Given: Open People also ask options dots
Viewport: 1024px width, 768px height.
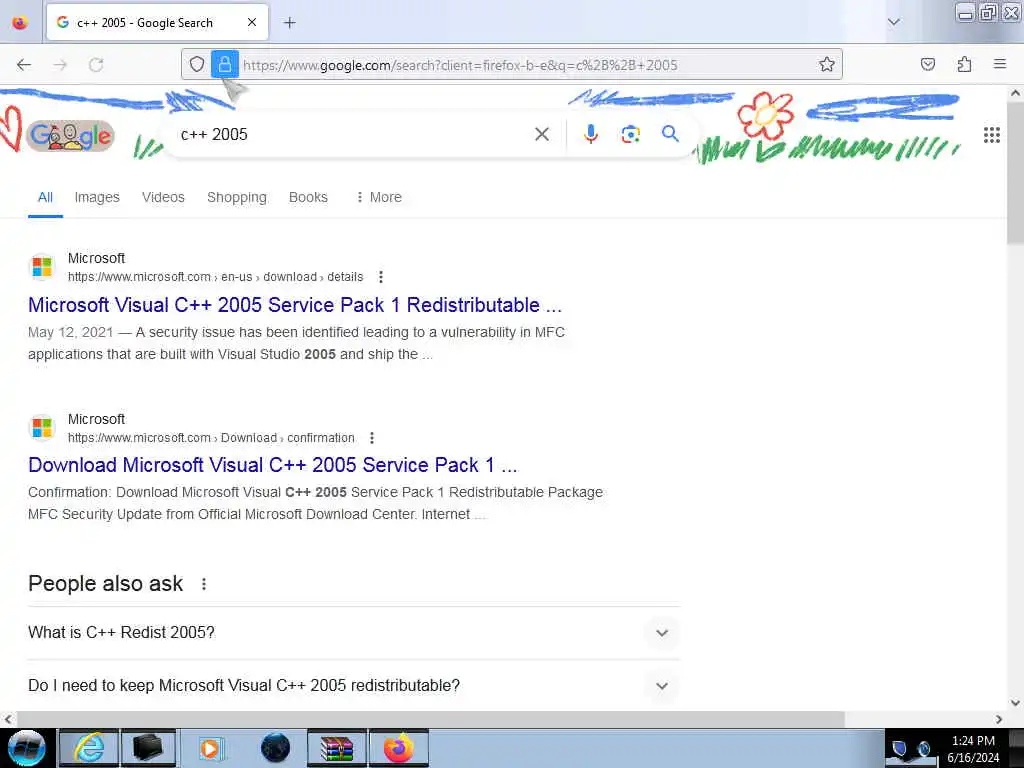Looking at the screenshot, I should pos(204,584).
